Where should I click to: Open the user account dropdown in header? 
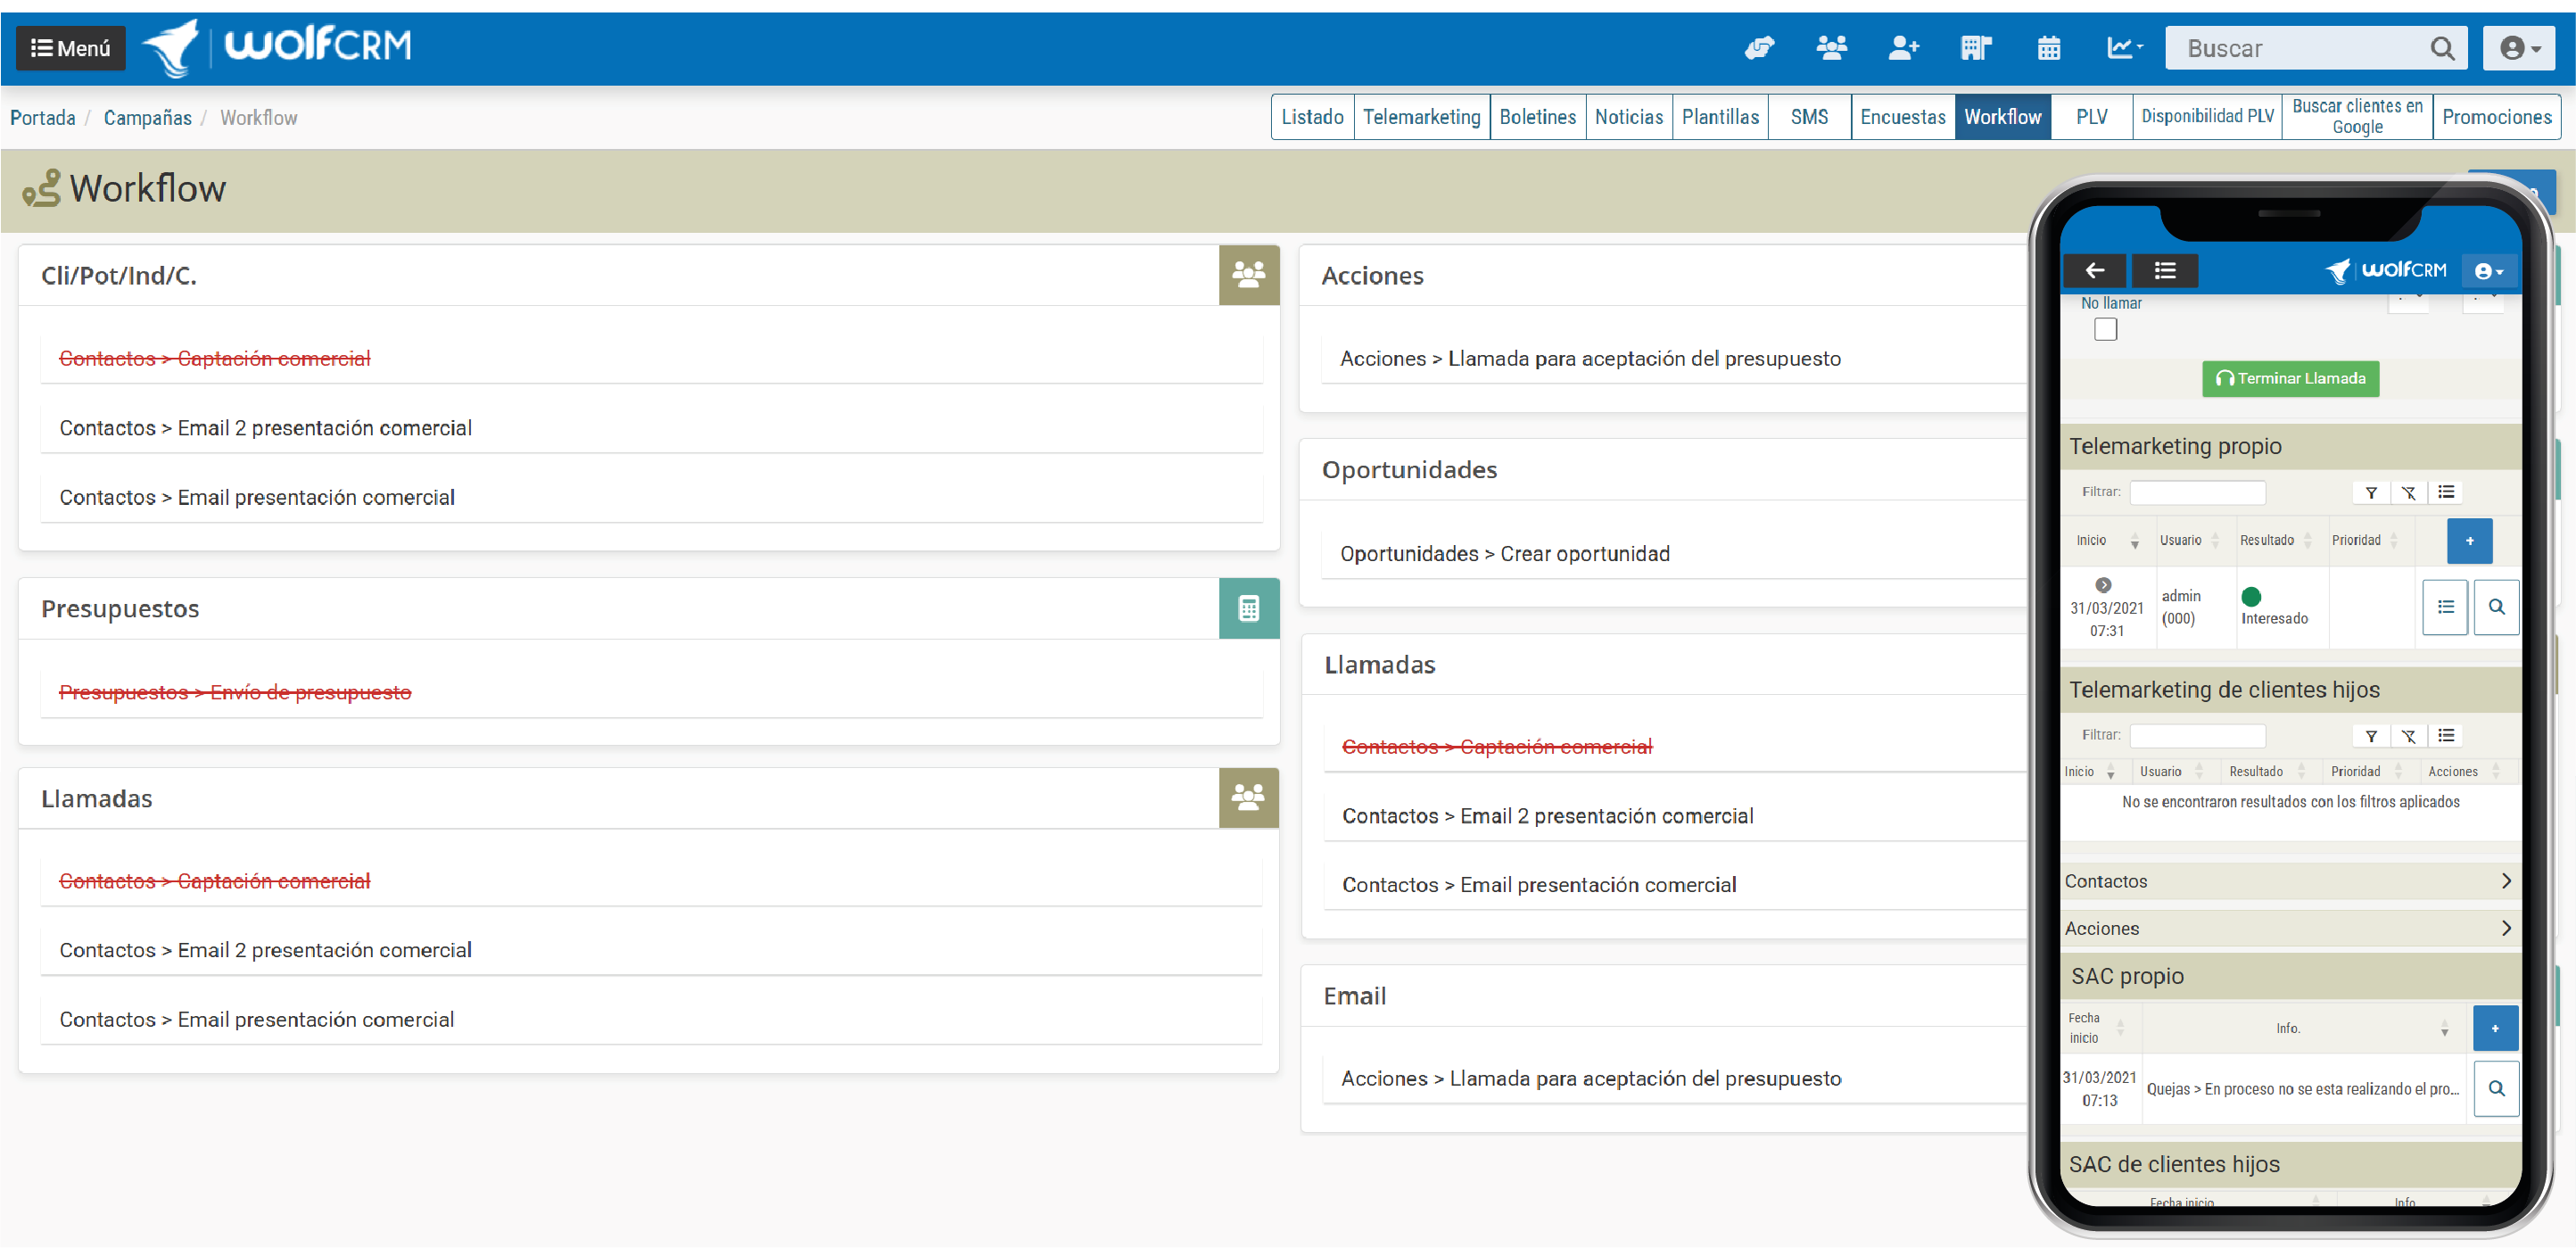tap(2519, 48)
